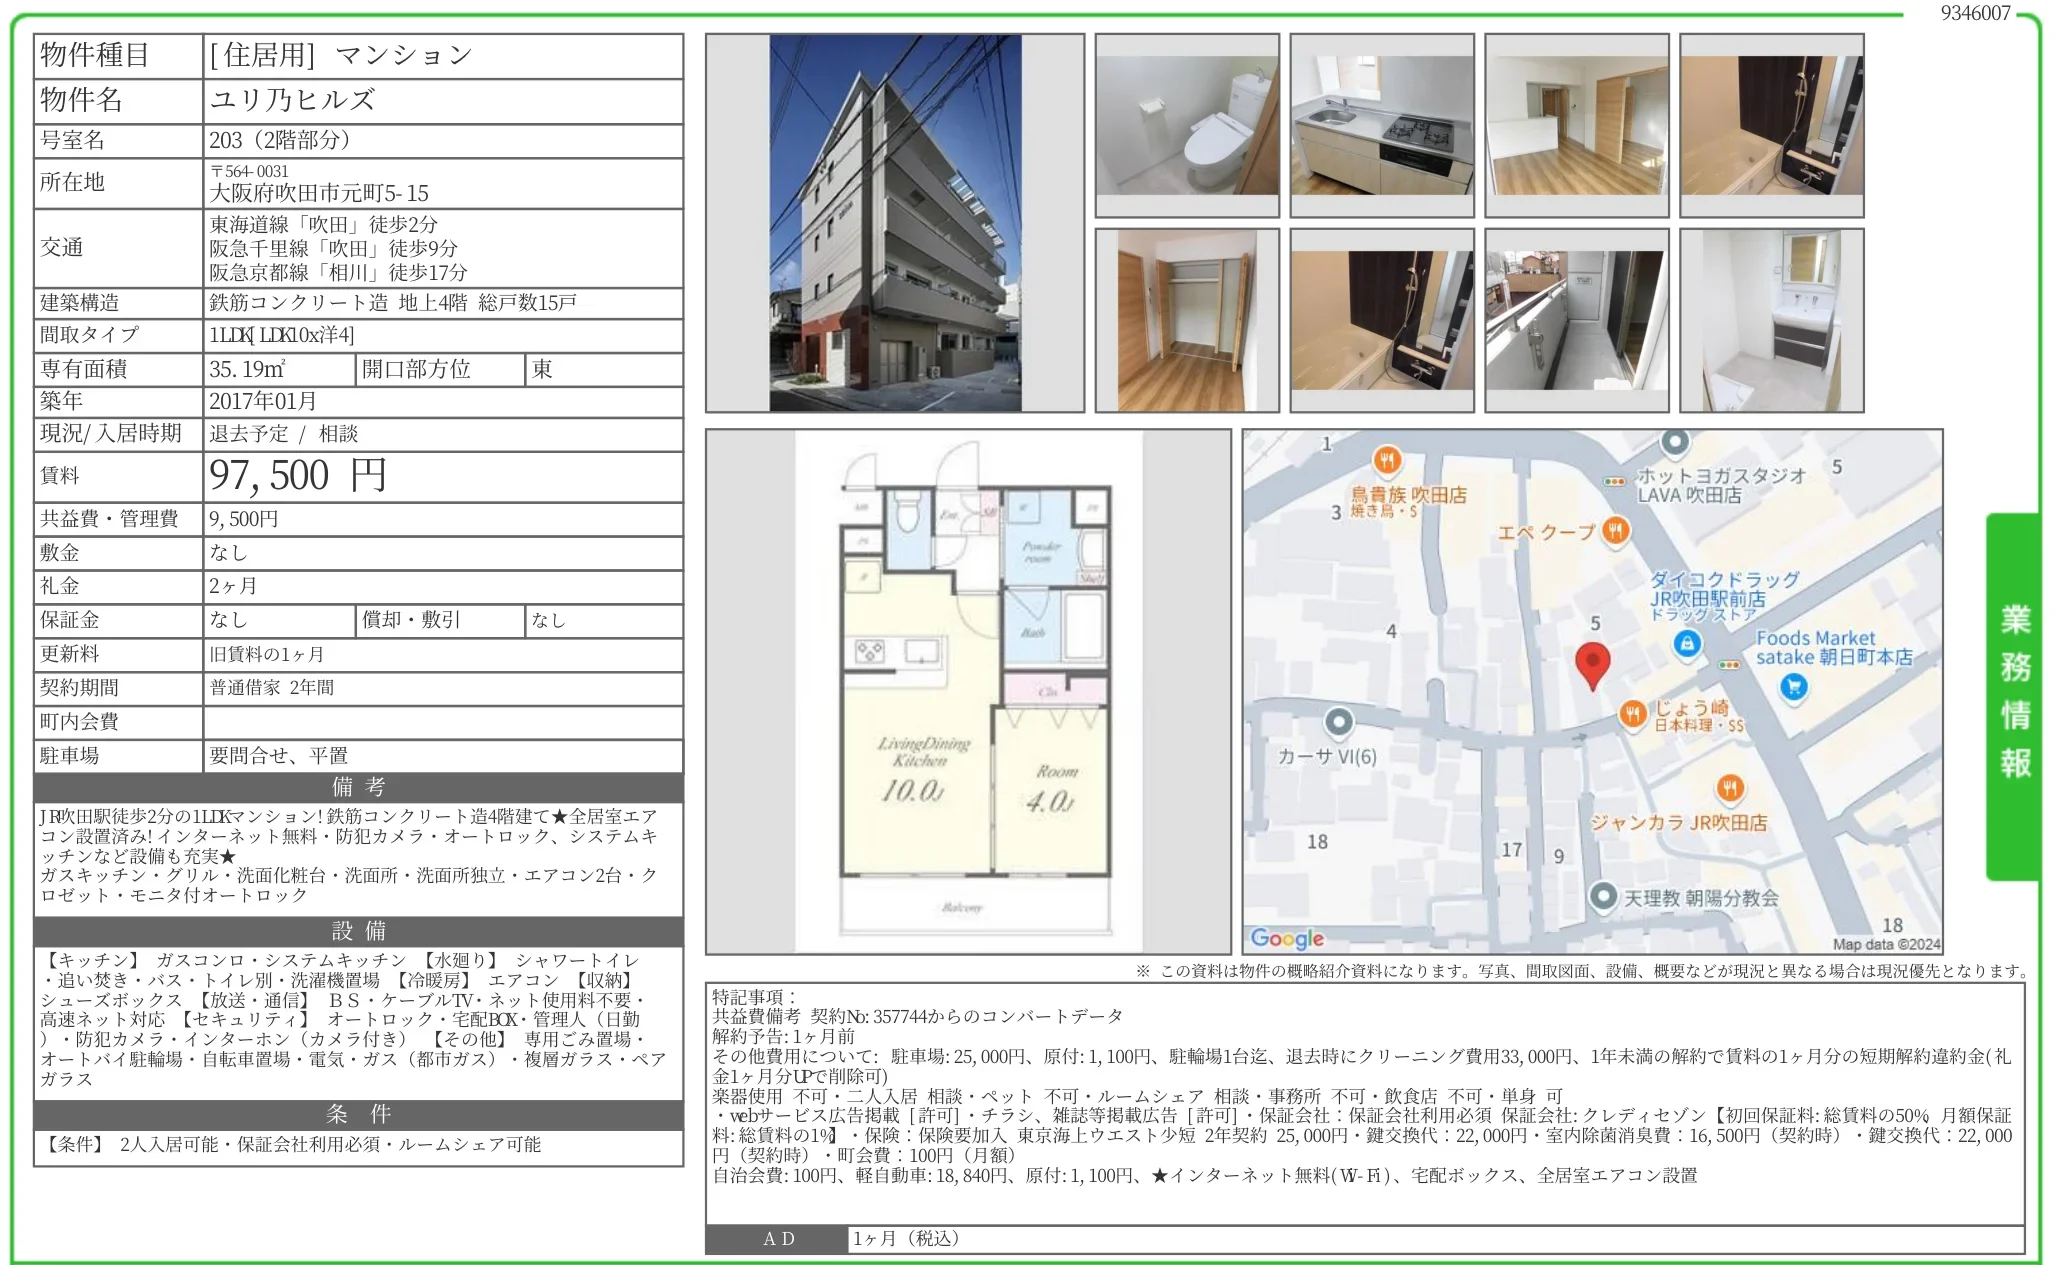This screenshot has height=1265, width=2056.
Task: Click the red location pin on map
Action: pos(1592,662)
